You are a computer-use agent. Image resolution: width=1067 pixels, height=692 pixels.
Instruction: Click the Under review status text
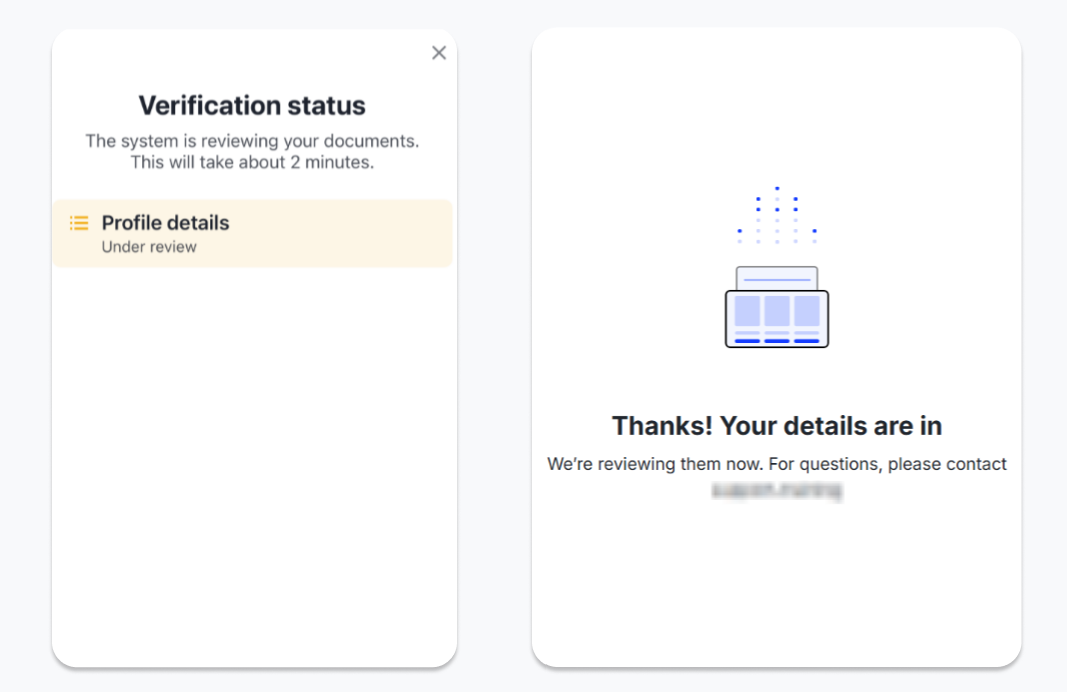[149, 247]
